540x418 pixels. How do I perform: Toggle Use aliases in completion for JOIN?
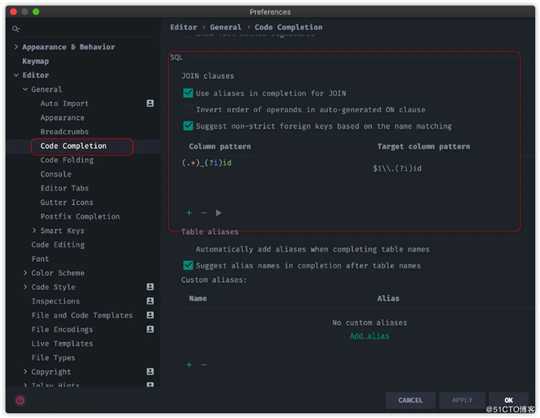[188, 93]
